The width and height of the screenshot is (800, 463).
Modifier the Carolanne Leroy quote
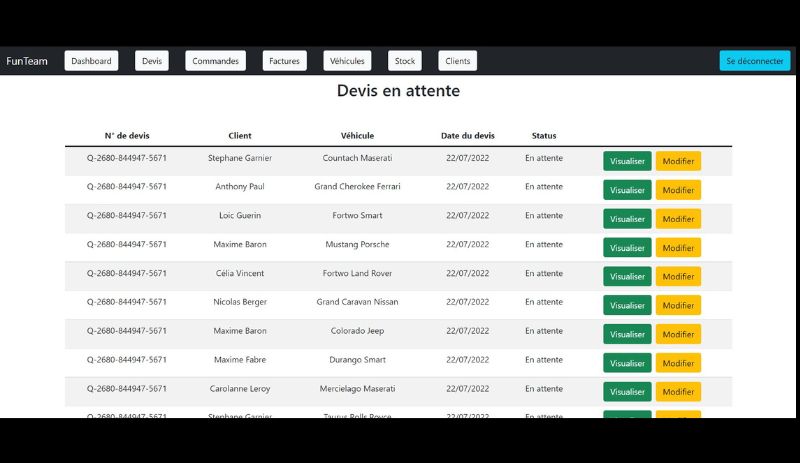click(x=678, y=392)
